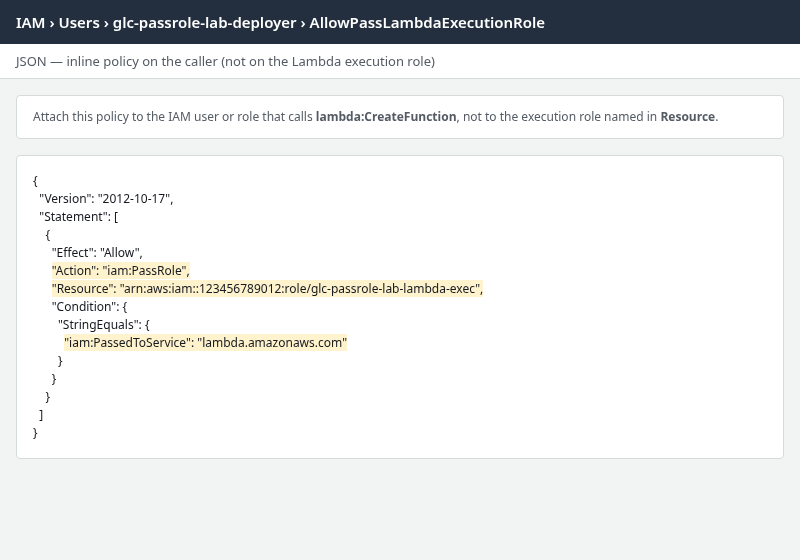800x560 pixels.
Task: Click bold Resource word in the note
Action: click(687, 117)
